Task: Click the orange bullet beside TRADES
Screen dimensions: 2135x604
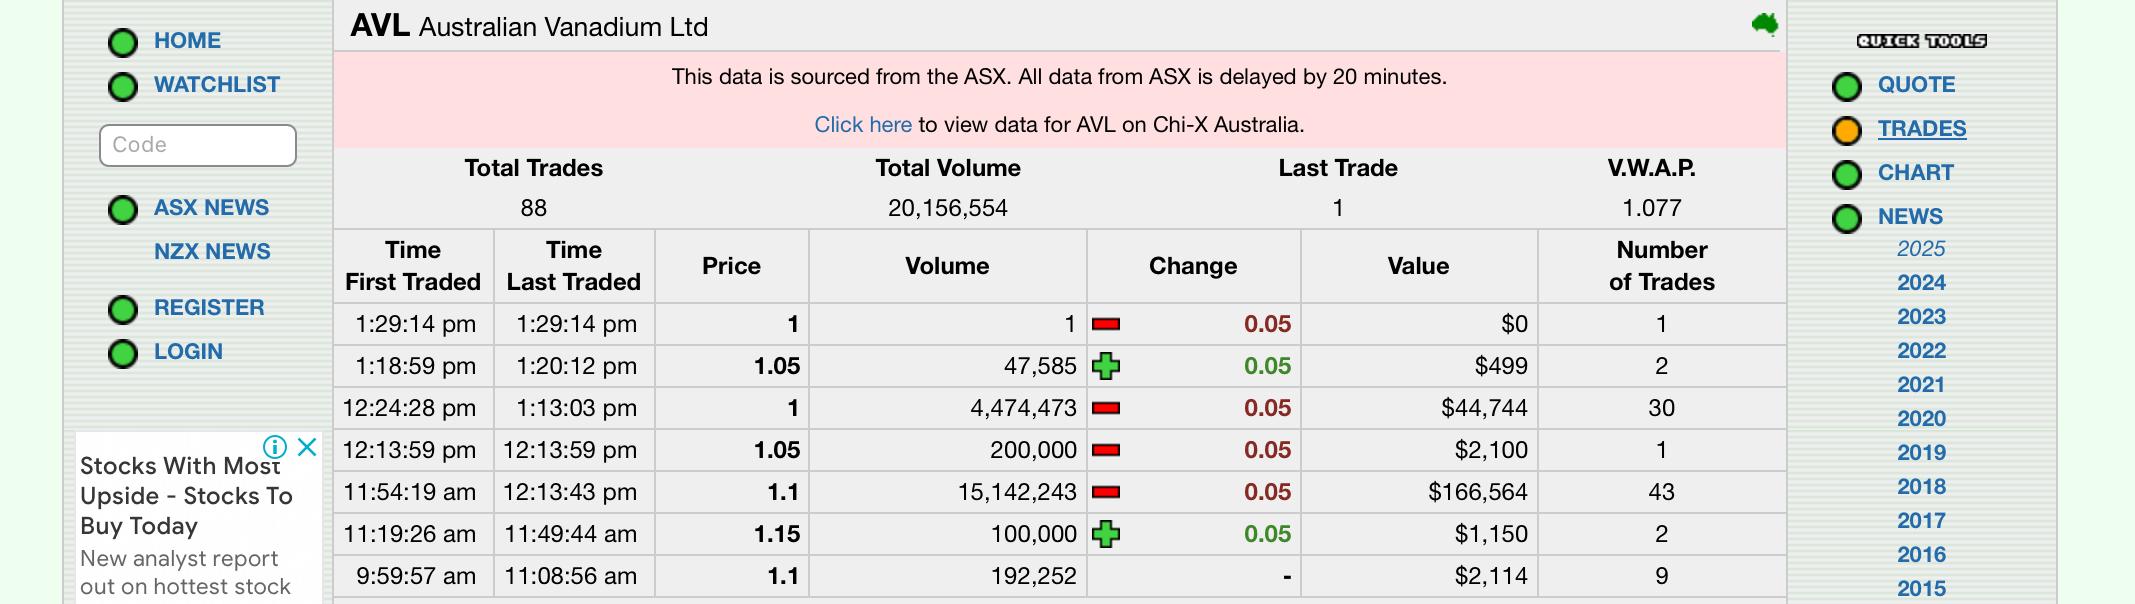Action: [1847, 131]
